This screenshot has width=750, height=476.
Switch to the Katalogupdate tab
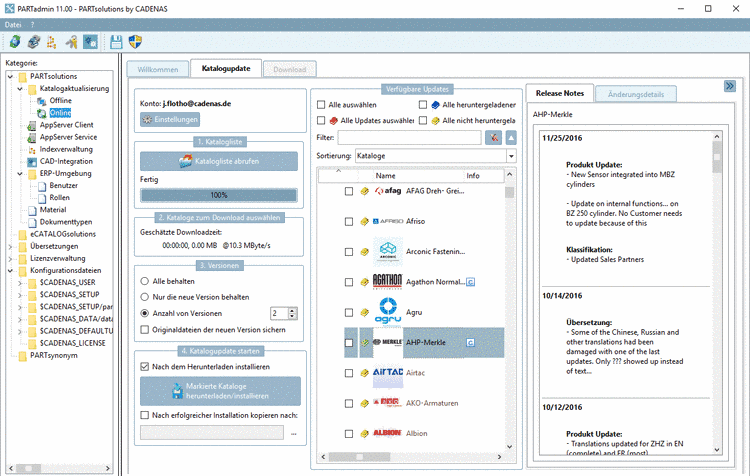226,68
